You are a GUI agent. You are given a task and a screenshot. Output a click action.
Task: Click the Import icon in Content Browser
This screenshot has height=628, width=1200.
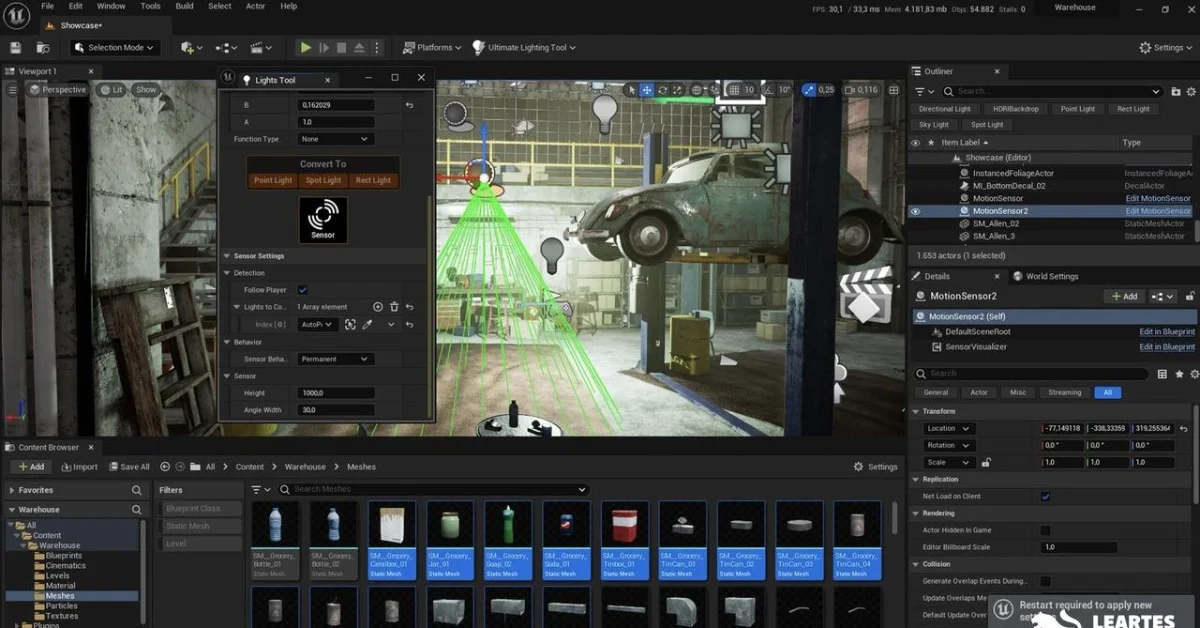[66, 466]
